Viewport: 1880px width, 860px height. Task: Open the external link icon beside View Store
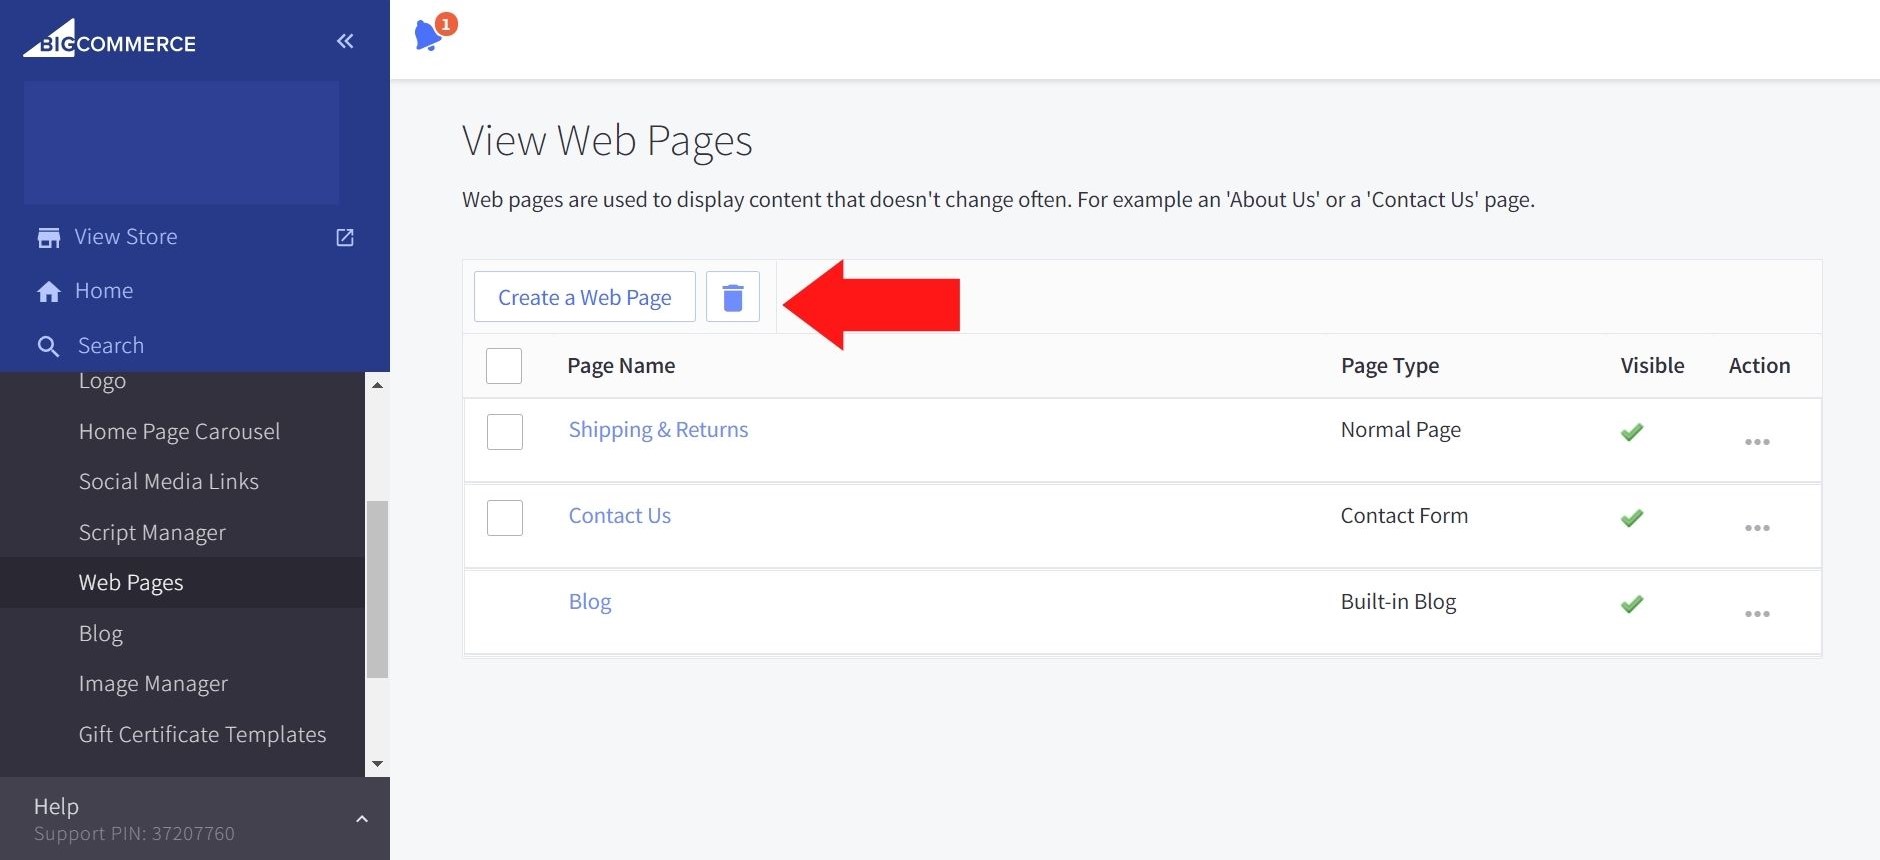click(345, 238)
